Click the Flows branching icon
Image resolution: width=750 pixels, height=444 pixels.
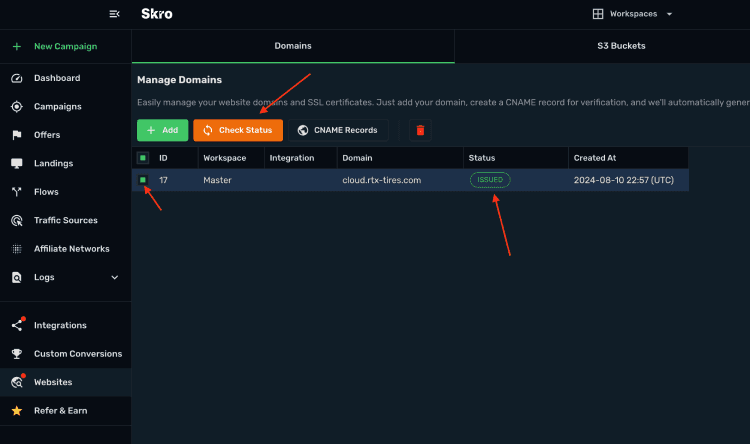point(17,192)
